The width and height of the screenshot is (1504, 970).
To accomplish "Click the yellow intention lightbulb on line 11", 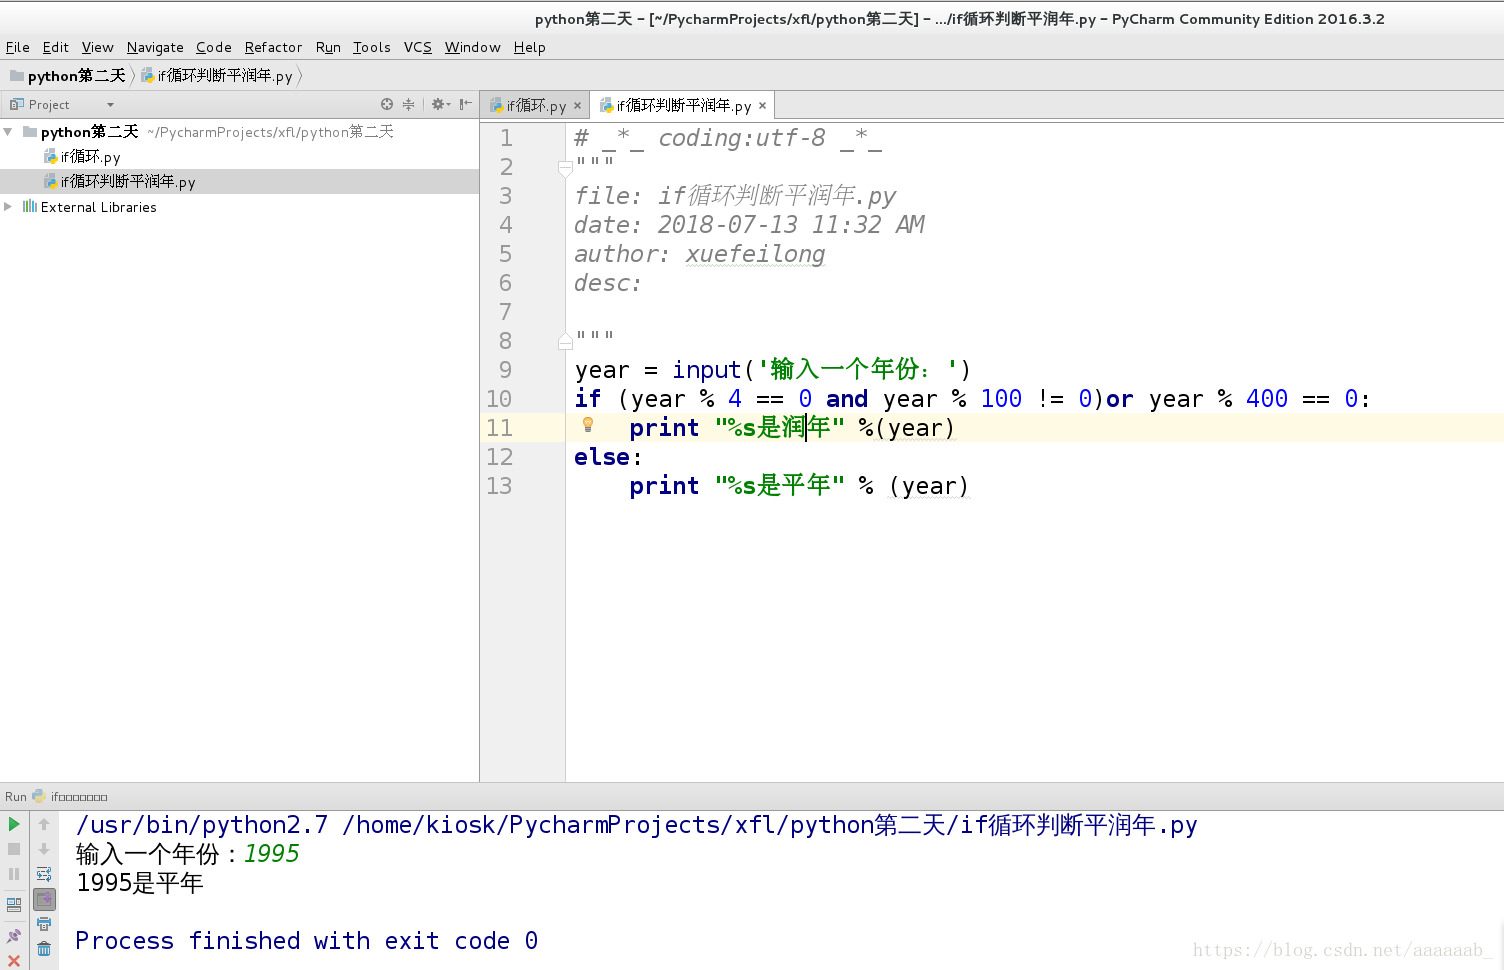I will coord(588,425).
